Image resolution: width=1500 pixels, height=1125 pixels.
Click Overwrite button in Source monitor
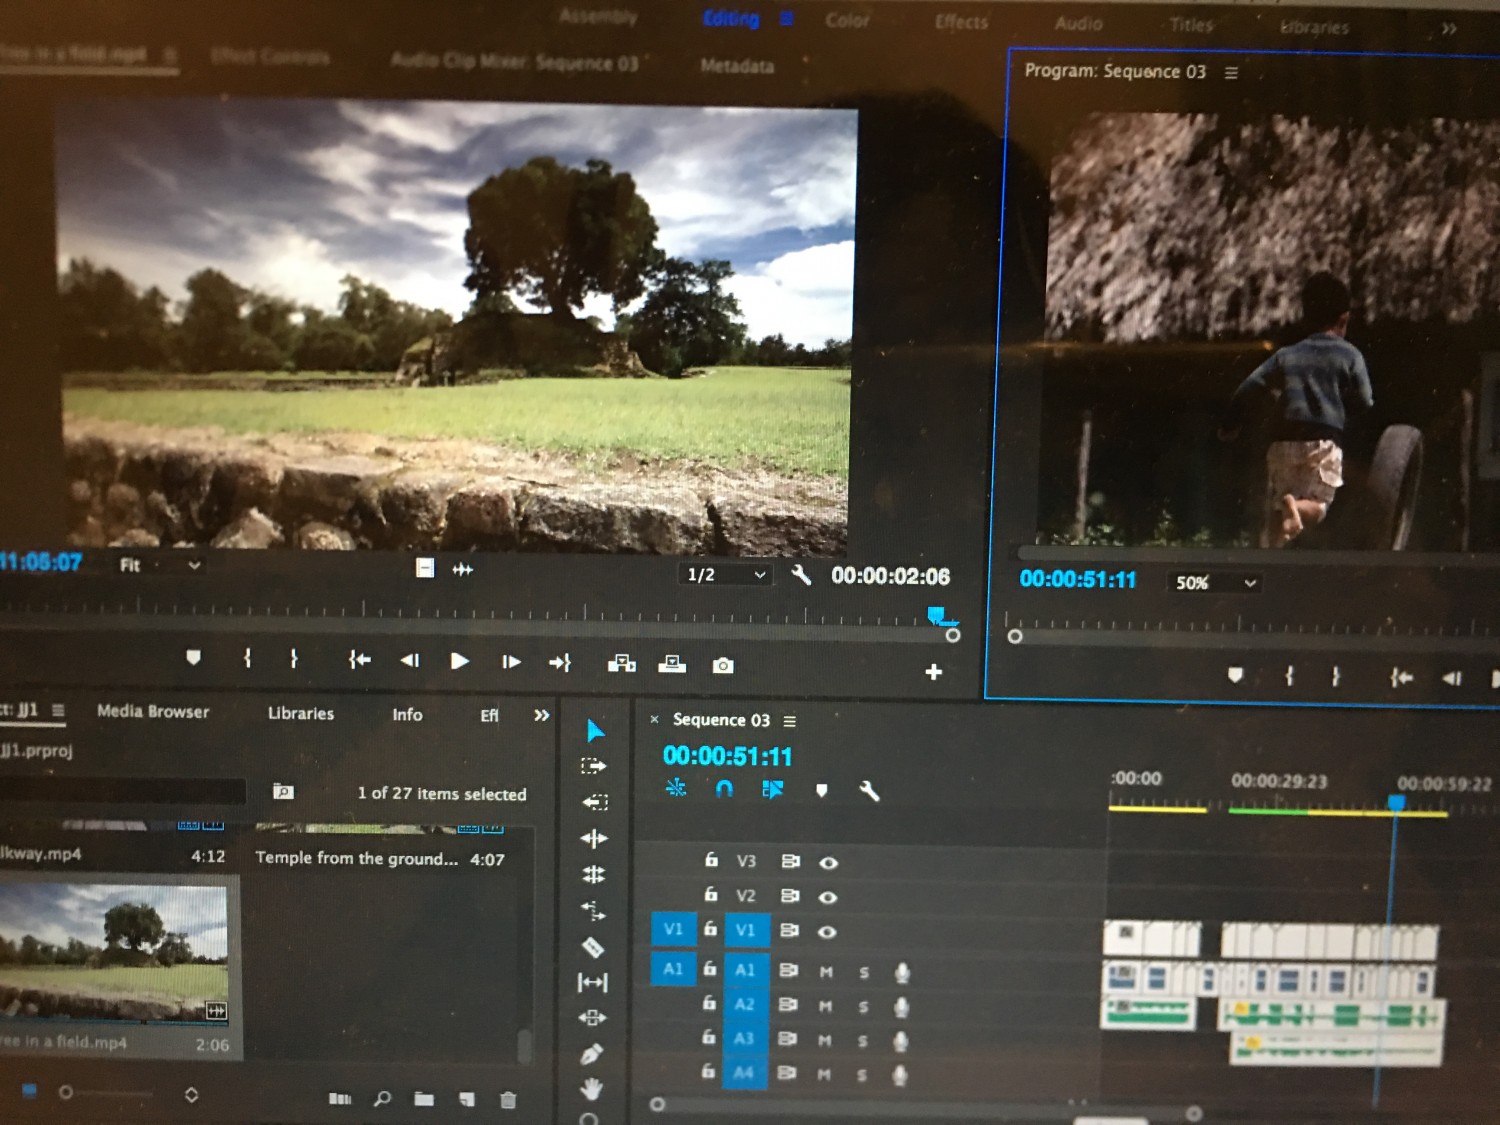pos(672,663)
